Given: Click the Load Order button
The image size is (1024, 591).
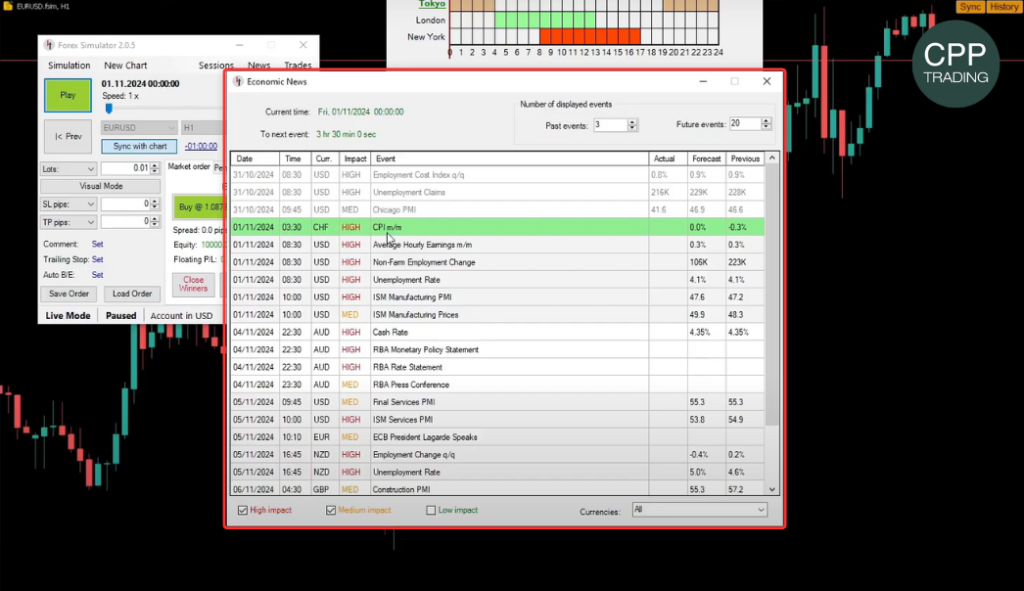Looking at the screenshot, I should pos(132,294).
